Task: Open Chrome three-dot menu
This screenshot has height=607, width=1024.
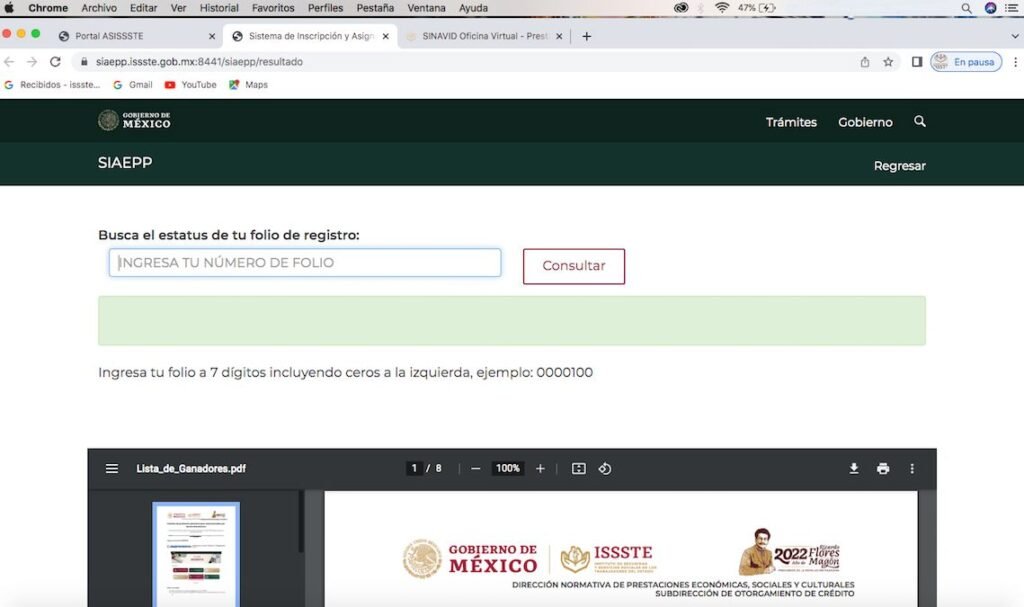Action: point(1015,62)
